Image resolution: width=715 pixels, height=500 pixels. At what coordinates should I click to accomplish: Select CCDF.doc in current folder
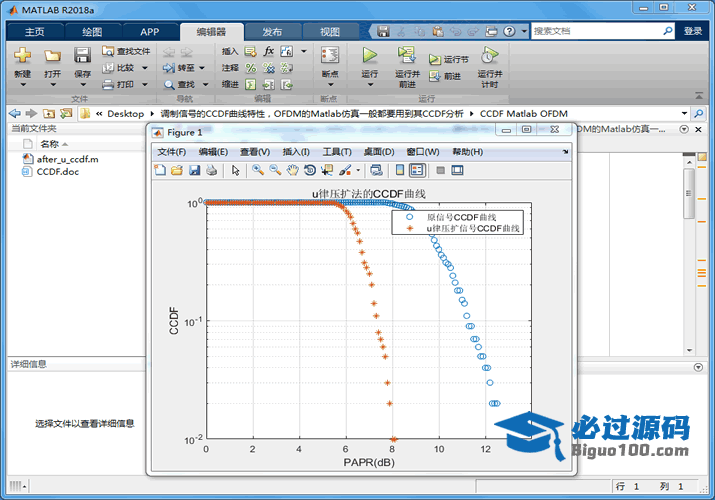click(x=58, y=172)
